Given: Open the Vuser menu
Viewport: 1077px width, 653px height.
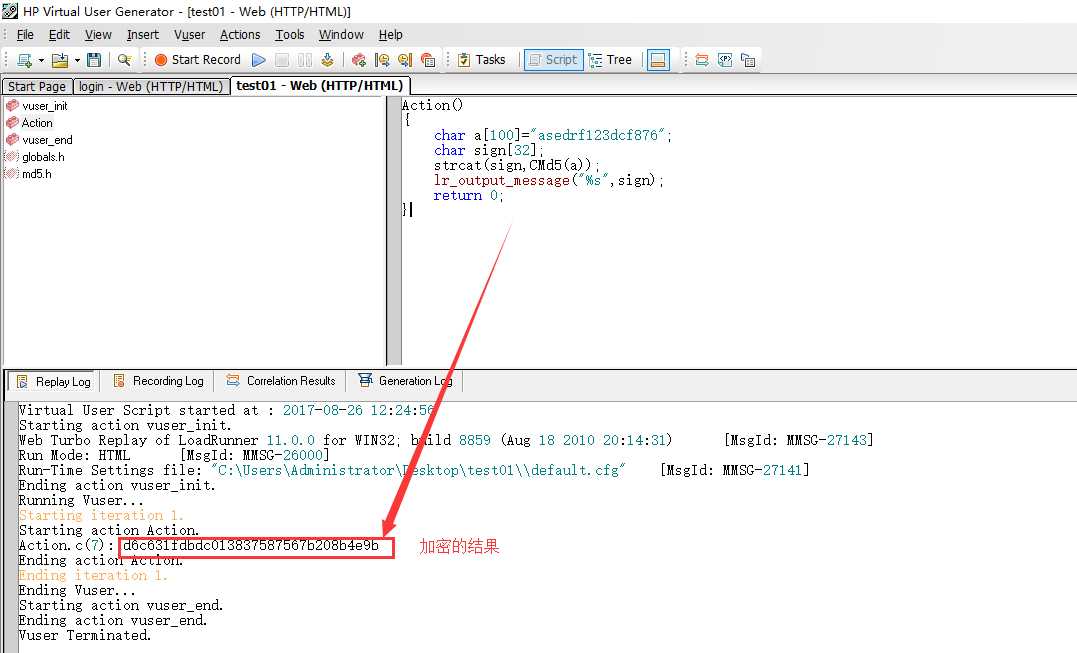Looking at the screenshot, I should pos(190,34).
